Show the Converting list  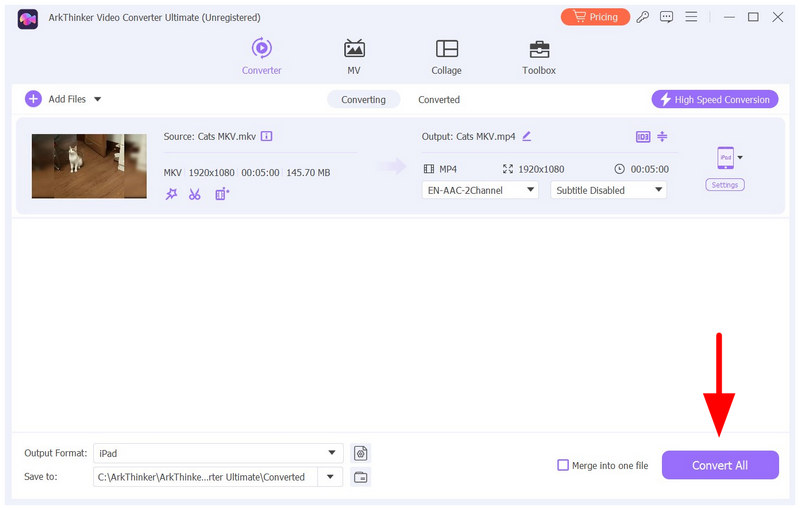tap(363, 99)
